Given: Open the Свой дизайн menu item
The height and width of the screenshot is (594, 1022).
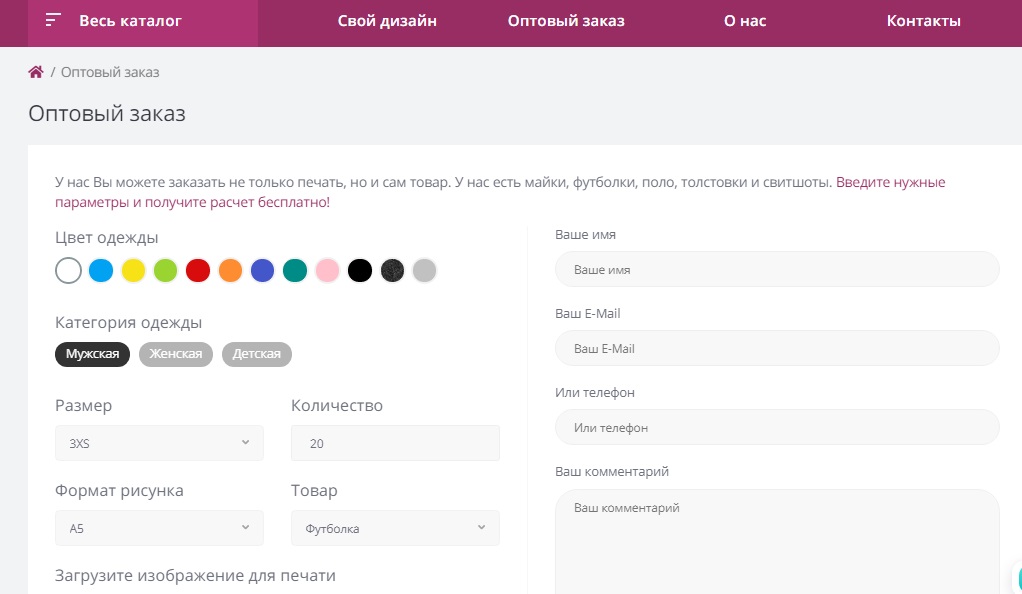Looking at the screenshot, I should point(387,21).
